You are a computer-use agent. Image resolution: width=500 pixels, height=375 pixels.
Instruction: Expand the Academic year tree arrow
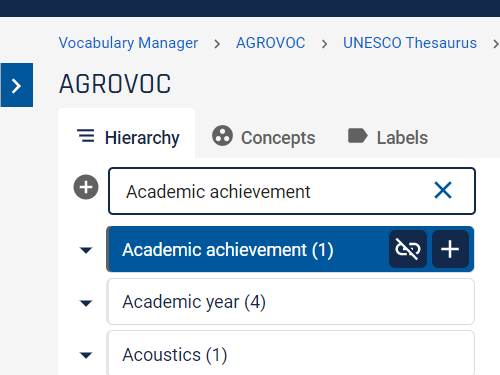(86, 303)
